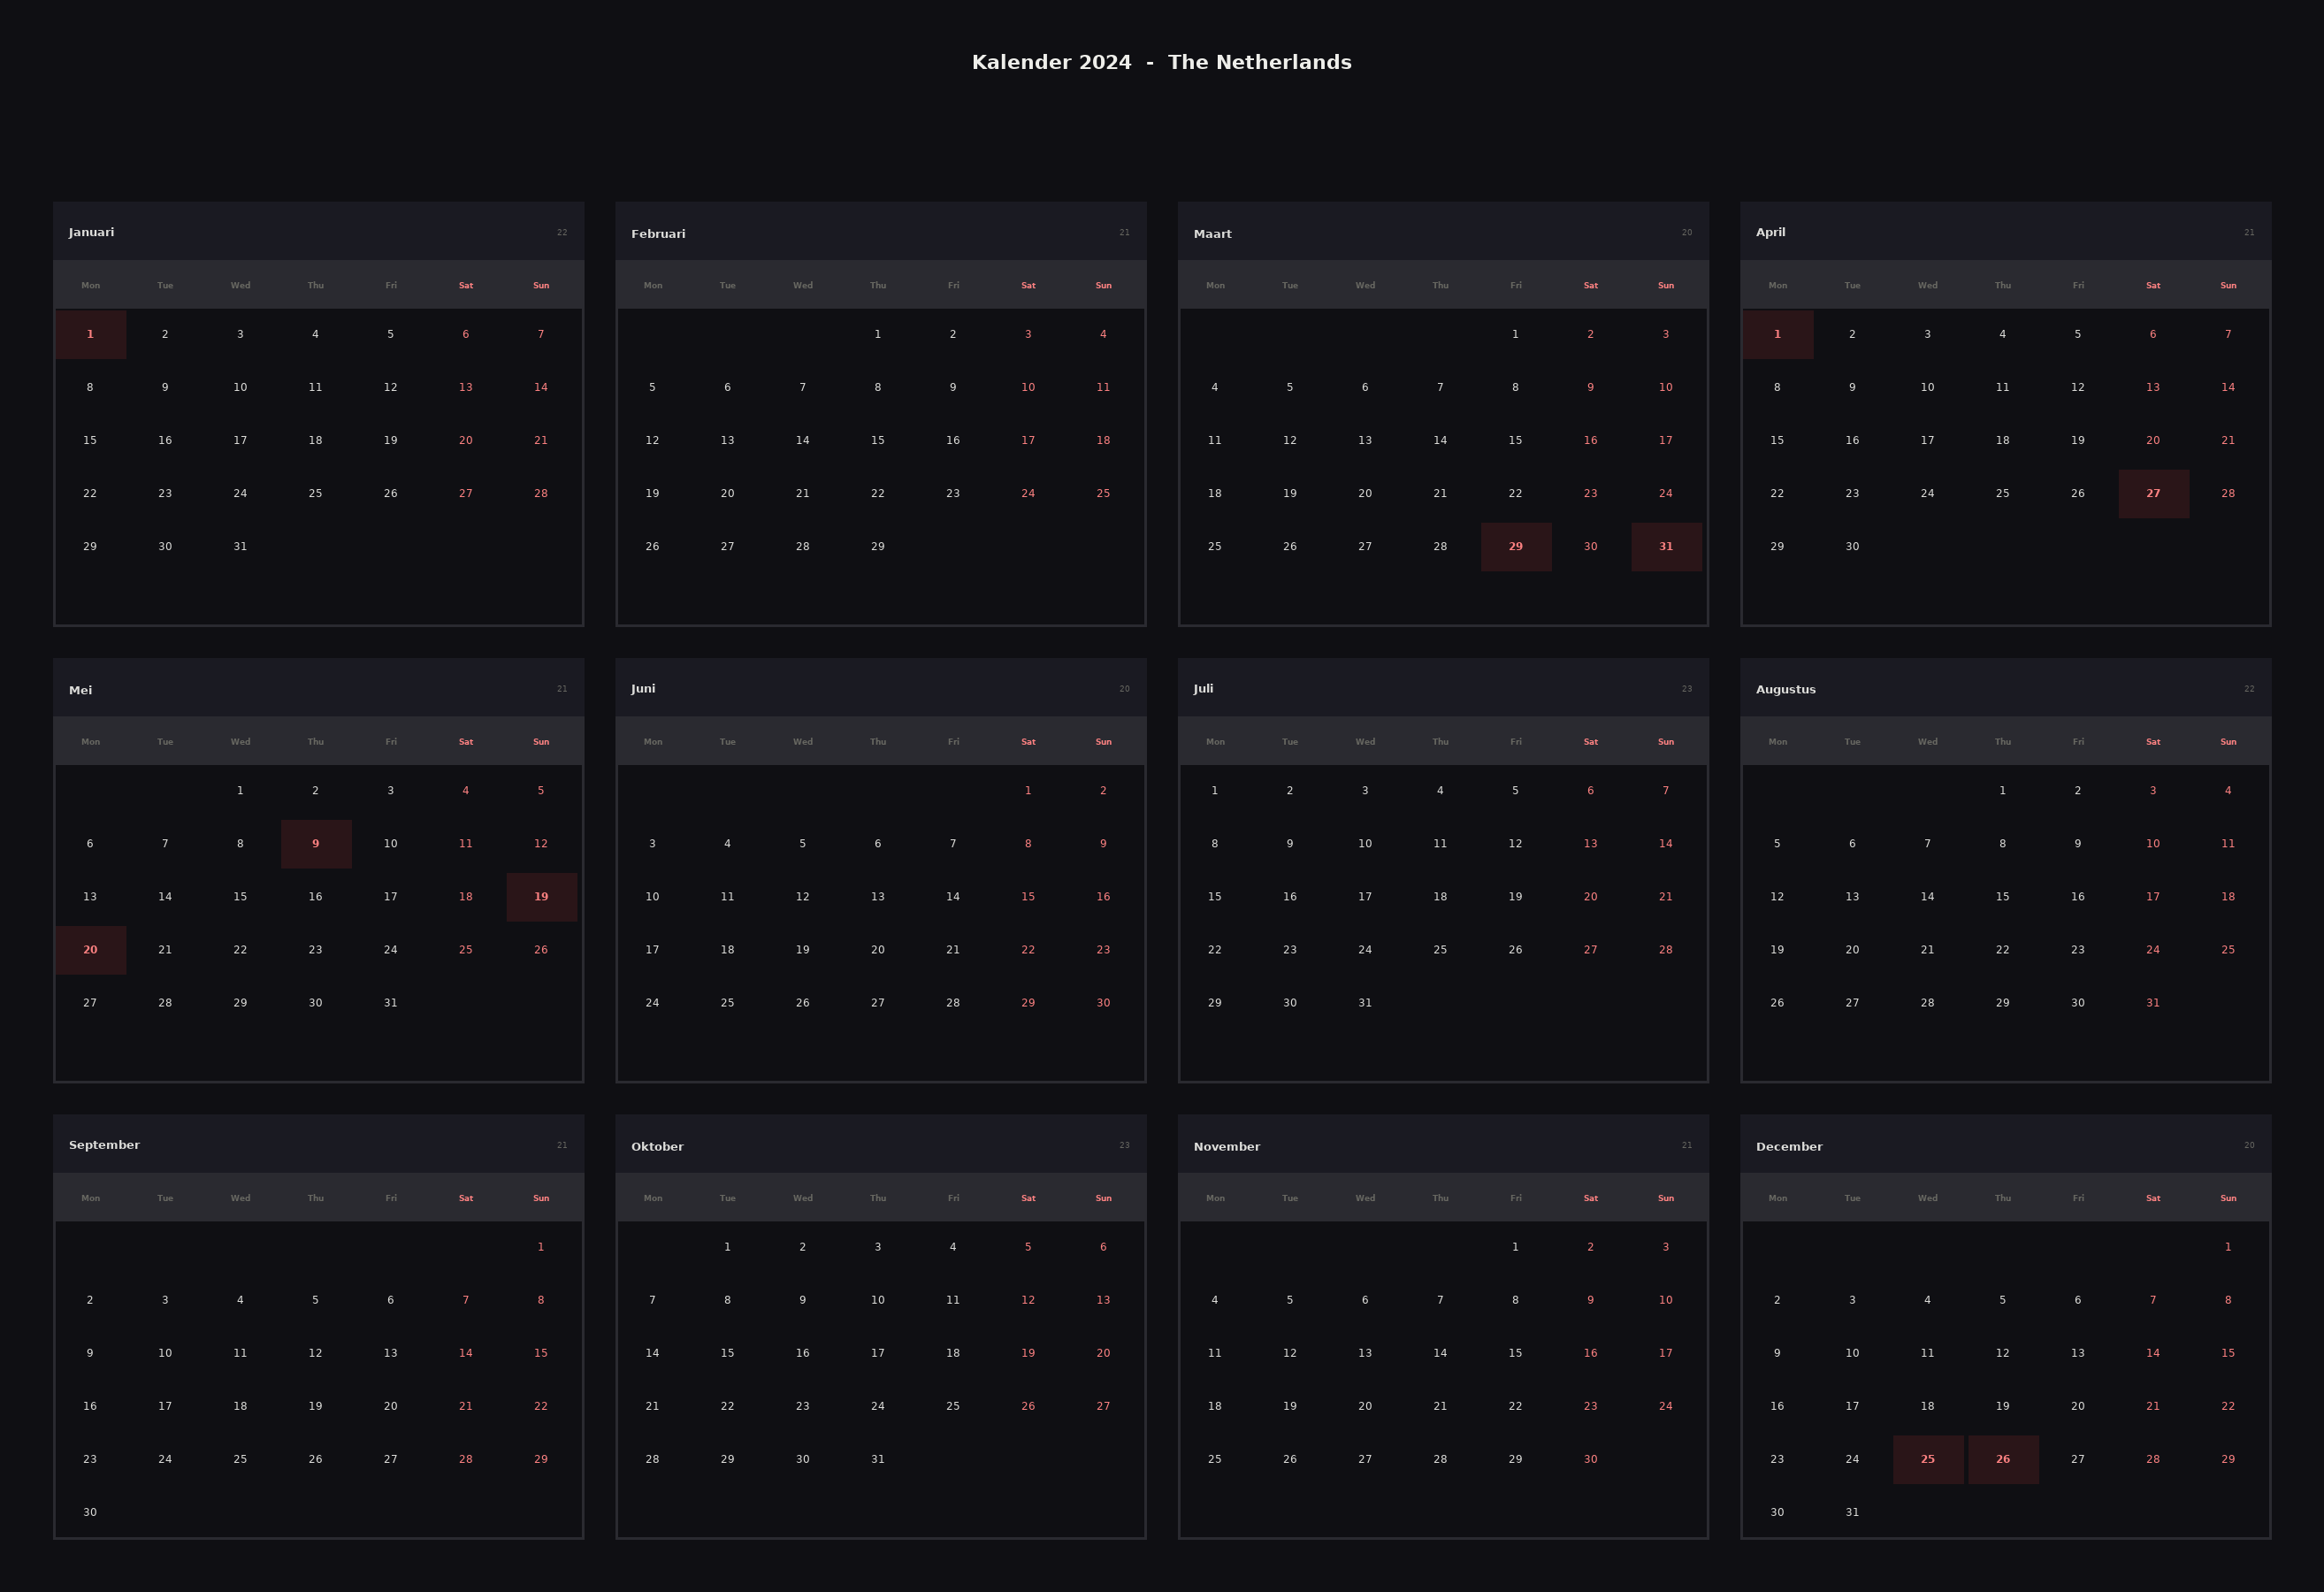2324x1592 pixels.
Task: Click 15 in Juni
Action: point(1028,897)
